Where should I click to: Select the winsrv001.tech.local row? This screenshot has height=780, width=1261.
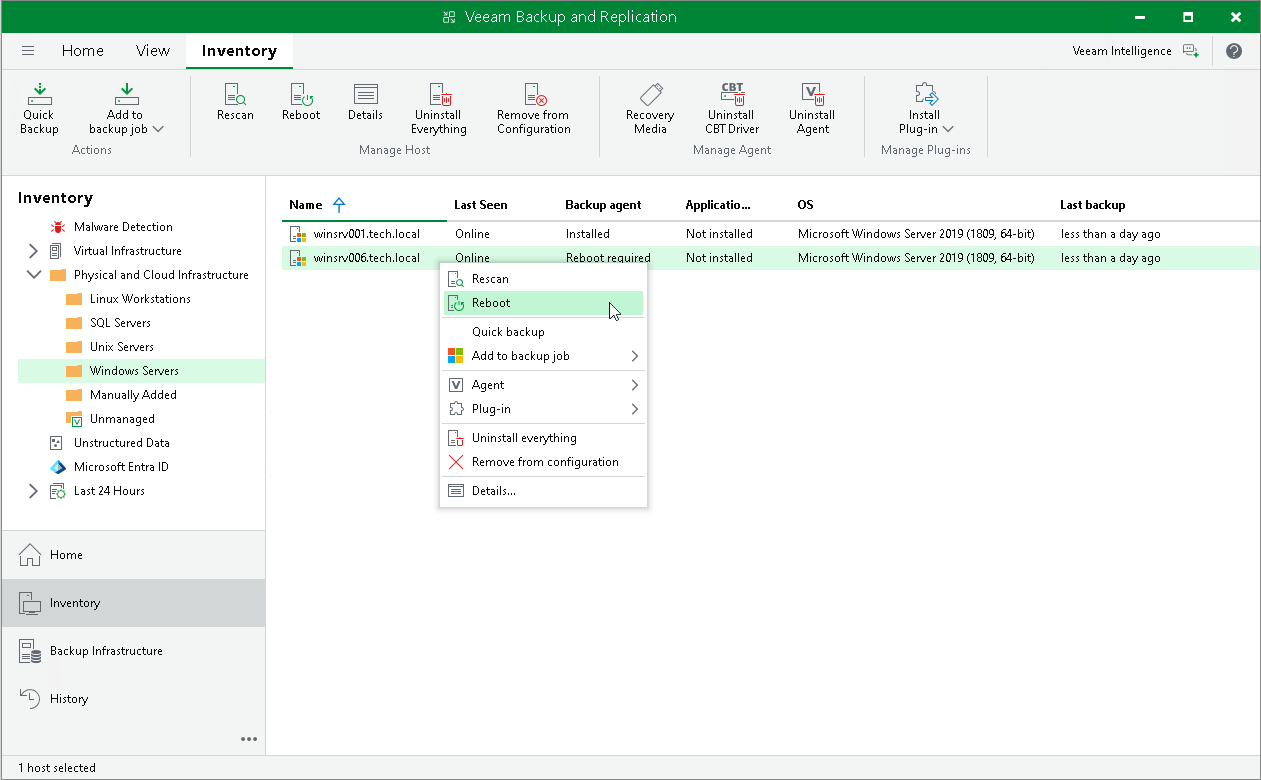click(x=770, y=234)
